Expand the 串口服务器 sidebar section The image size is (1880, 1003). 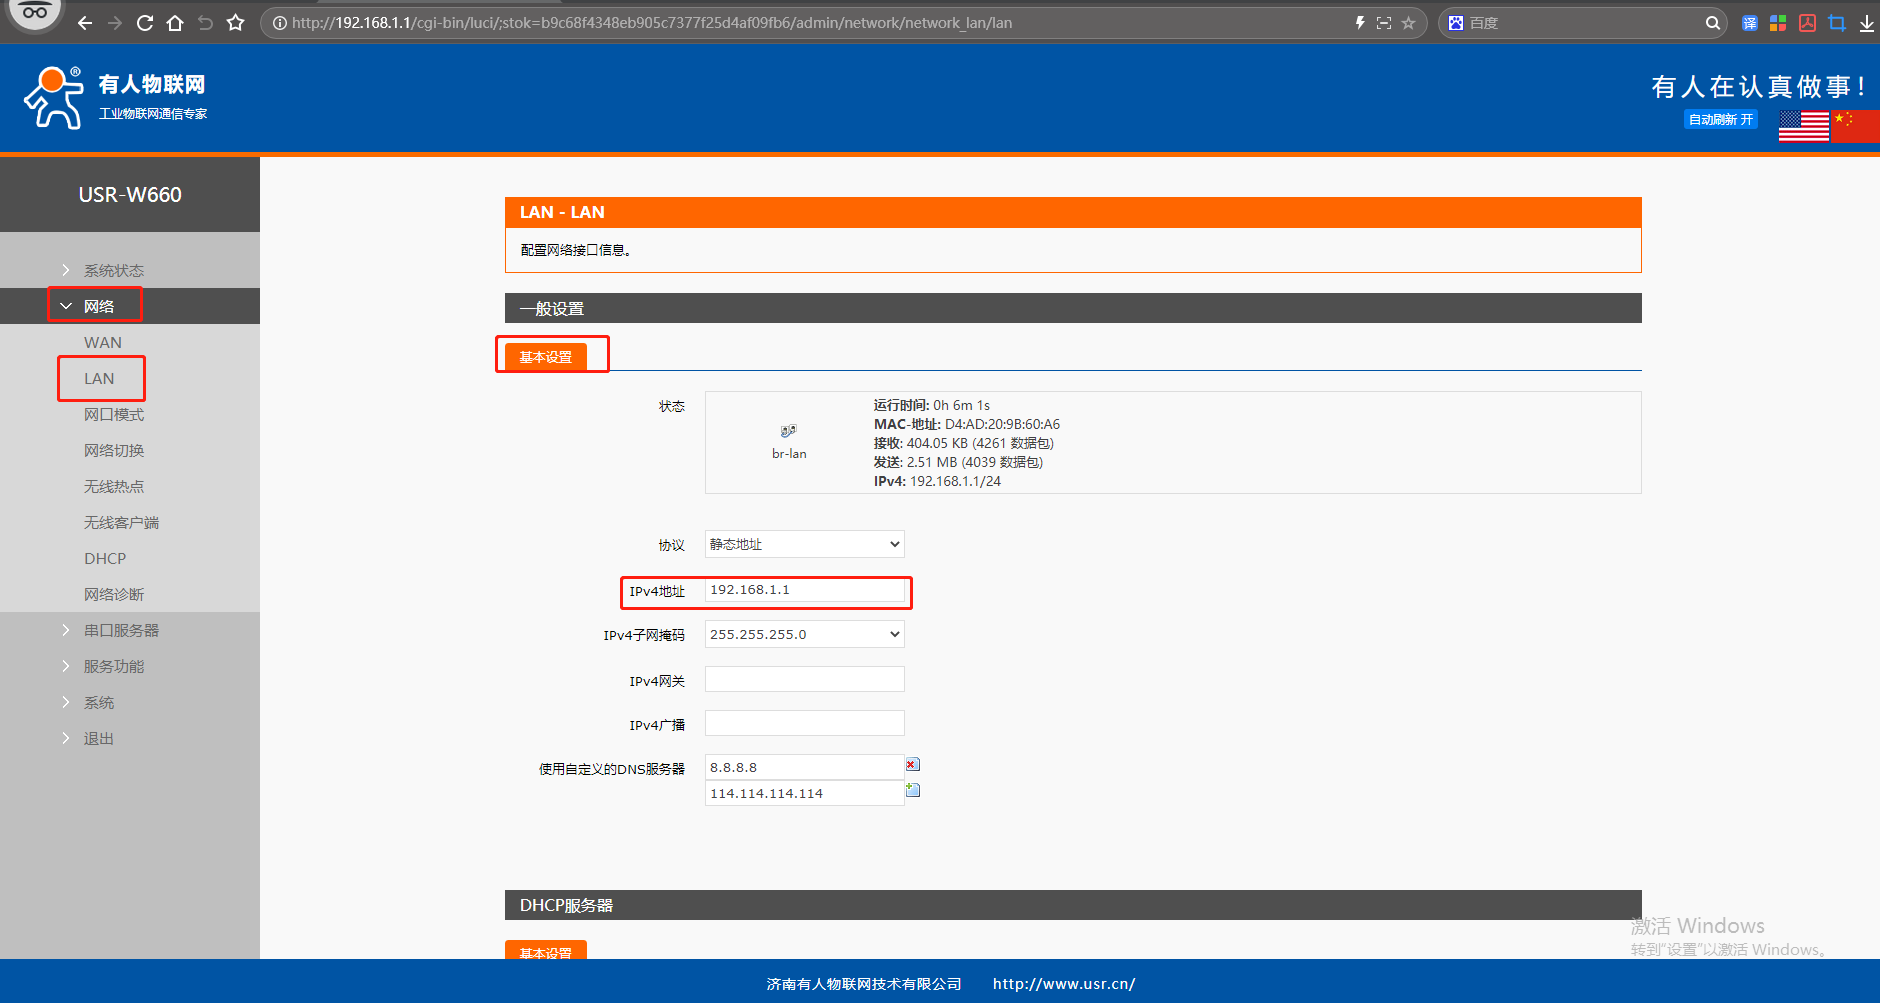point(121,630)
